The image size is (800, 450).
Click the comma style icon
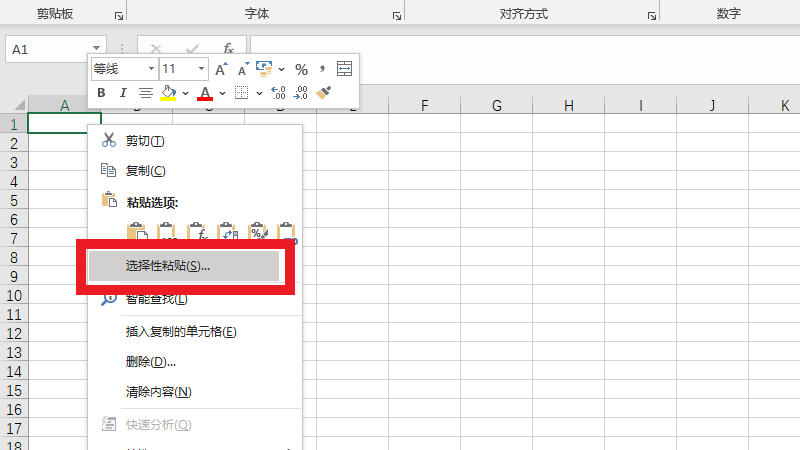322,69
